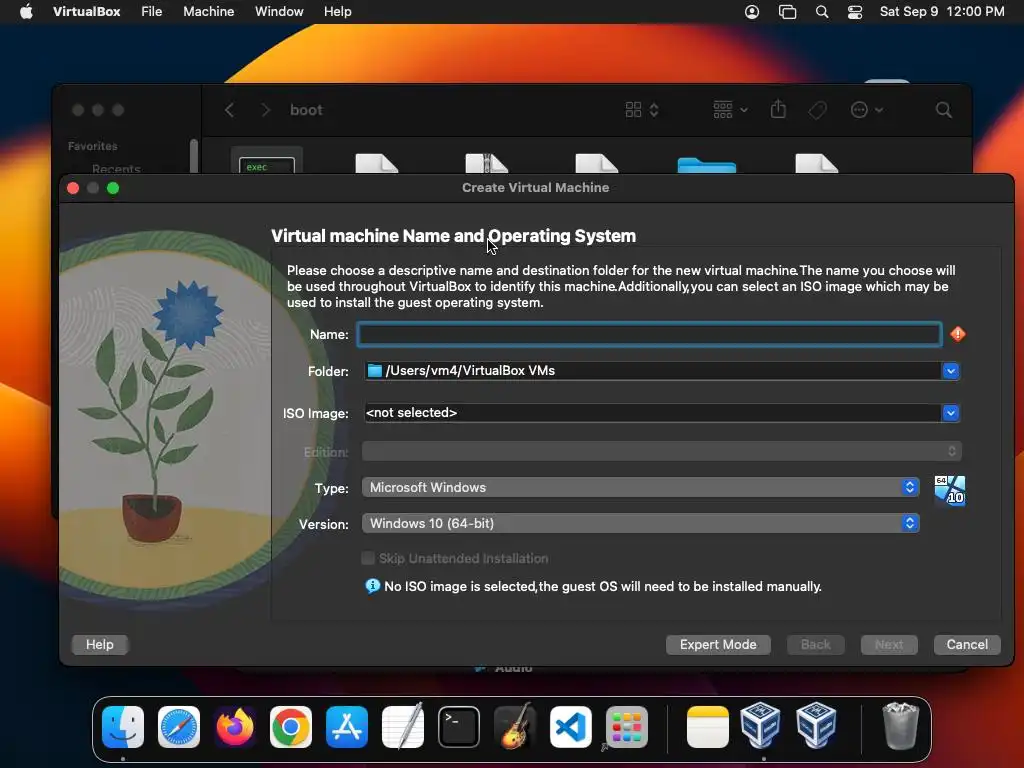This screenshot has height=768, width=1024.
Task: Open the More actions menu in Finder toolbar
Action: point(867,110)
